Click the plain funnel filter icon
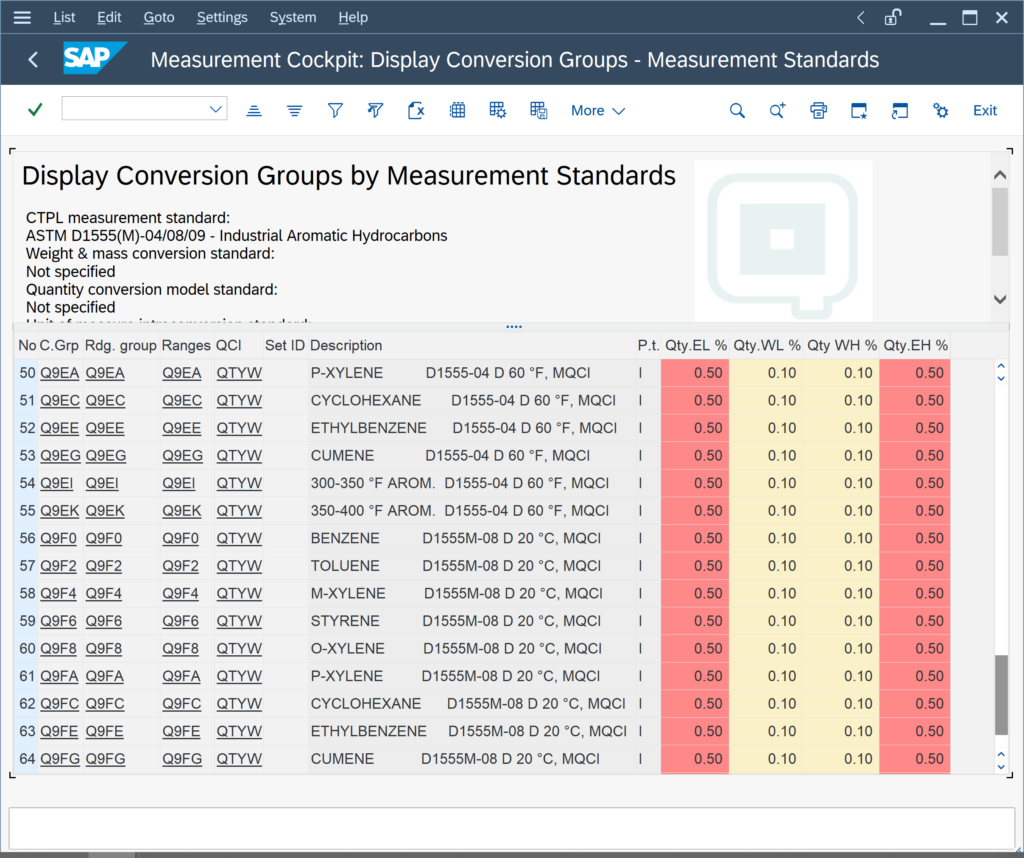Viewport: 1024px width, 858px height. (x=335, y=110)
